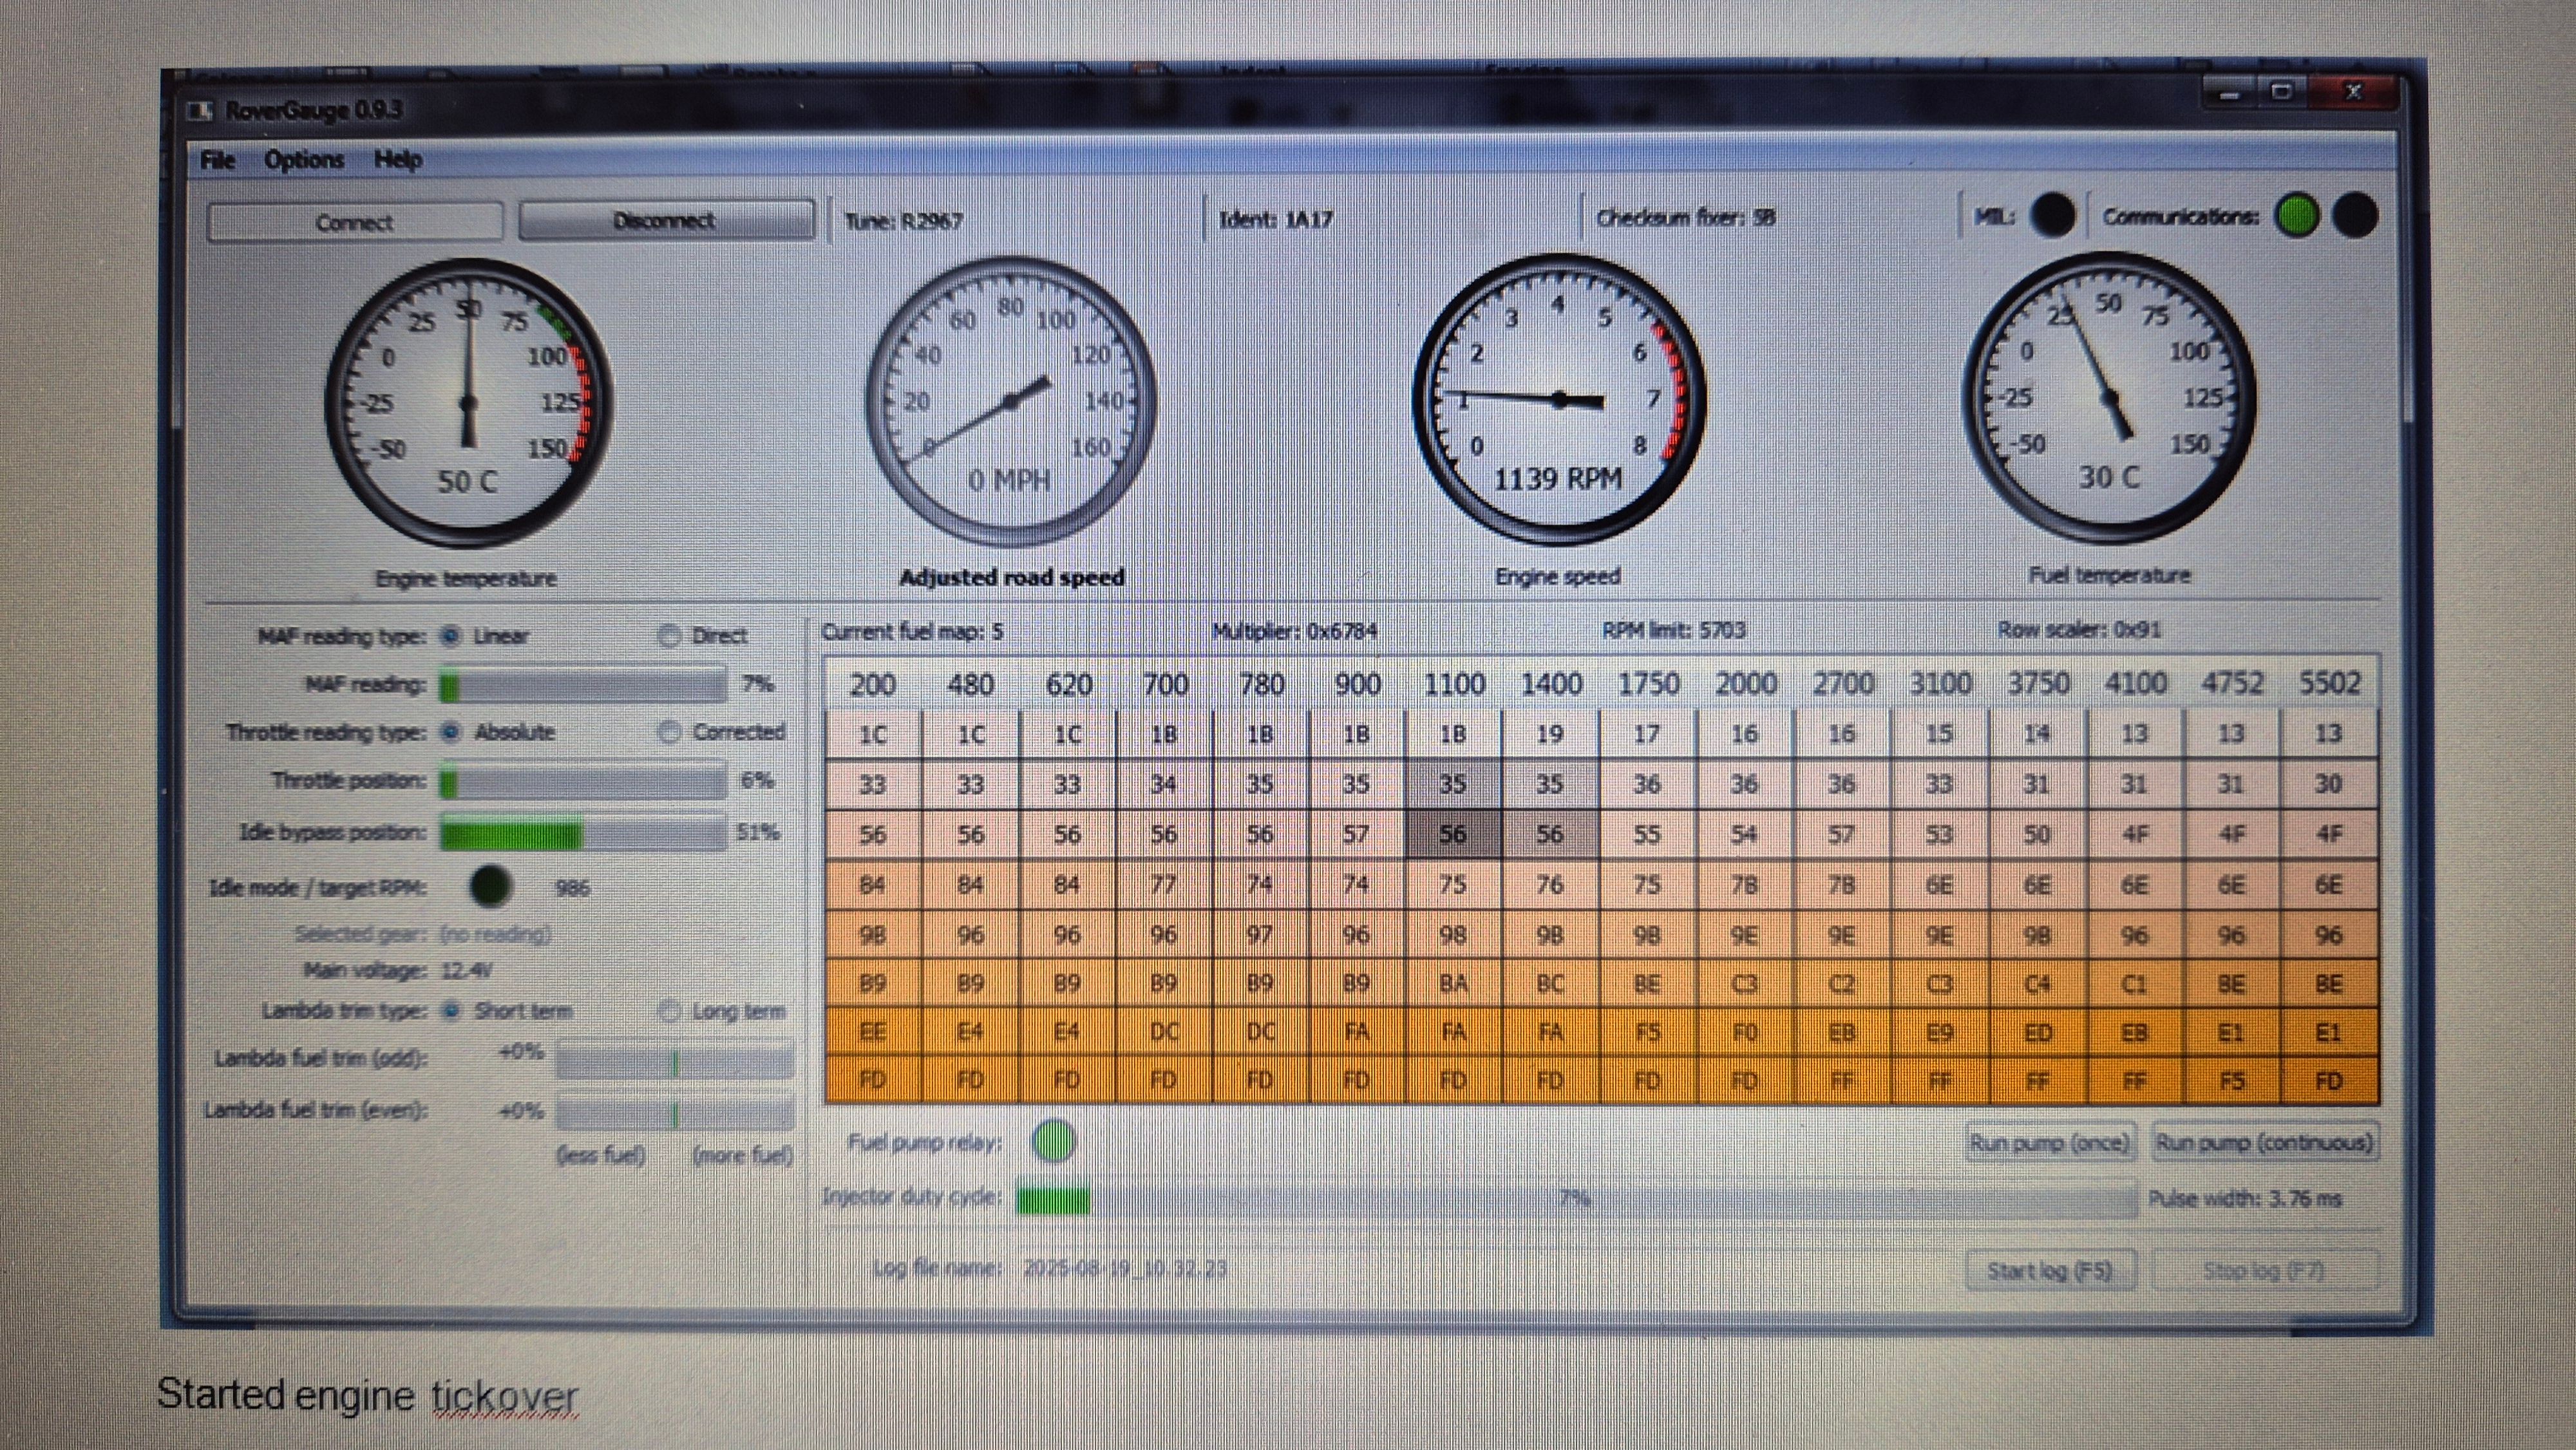Viewport: 2576px width, 1450px height.
Task: Click the RoverGauge title bar app icon
Action: tap(201, 110)
